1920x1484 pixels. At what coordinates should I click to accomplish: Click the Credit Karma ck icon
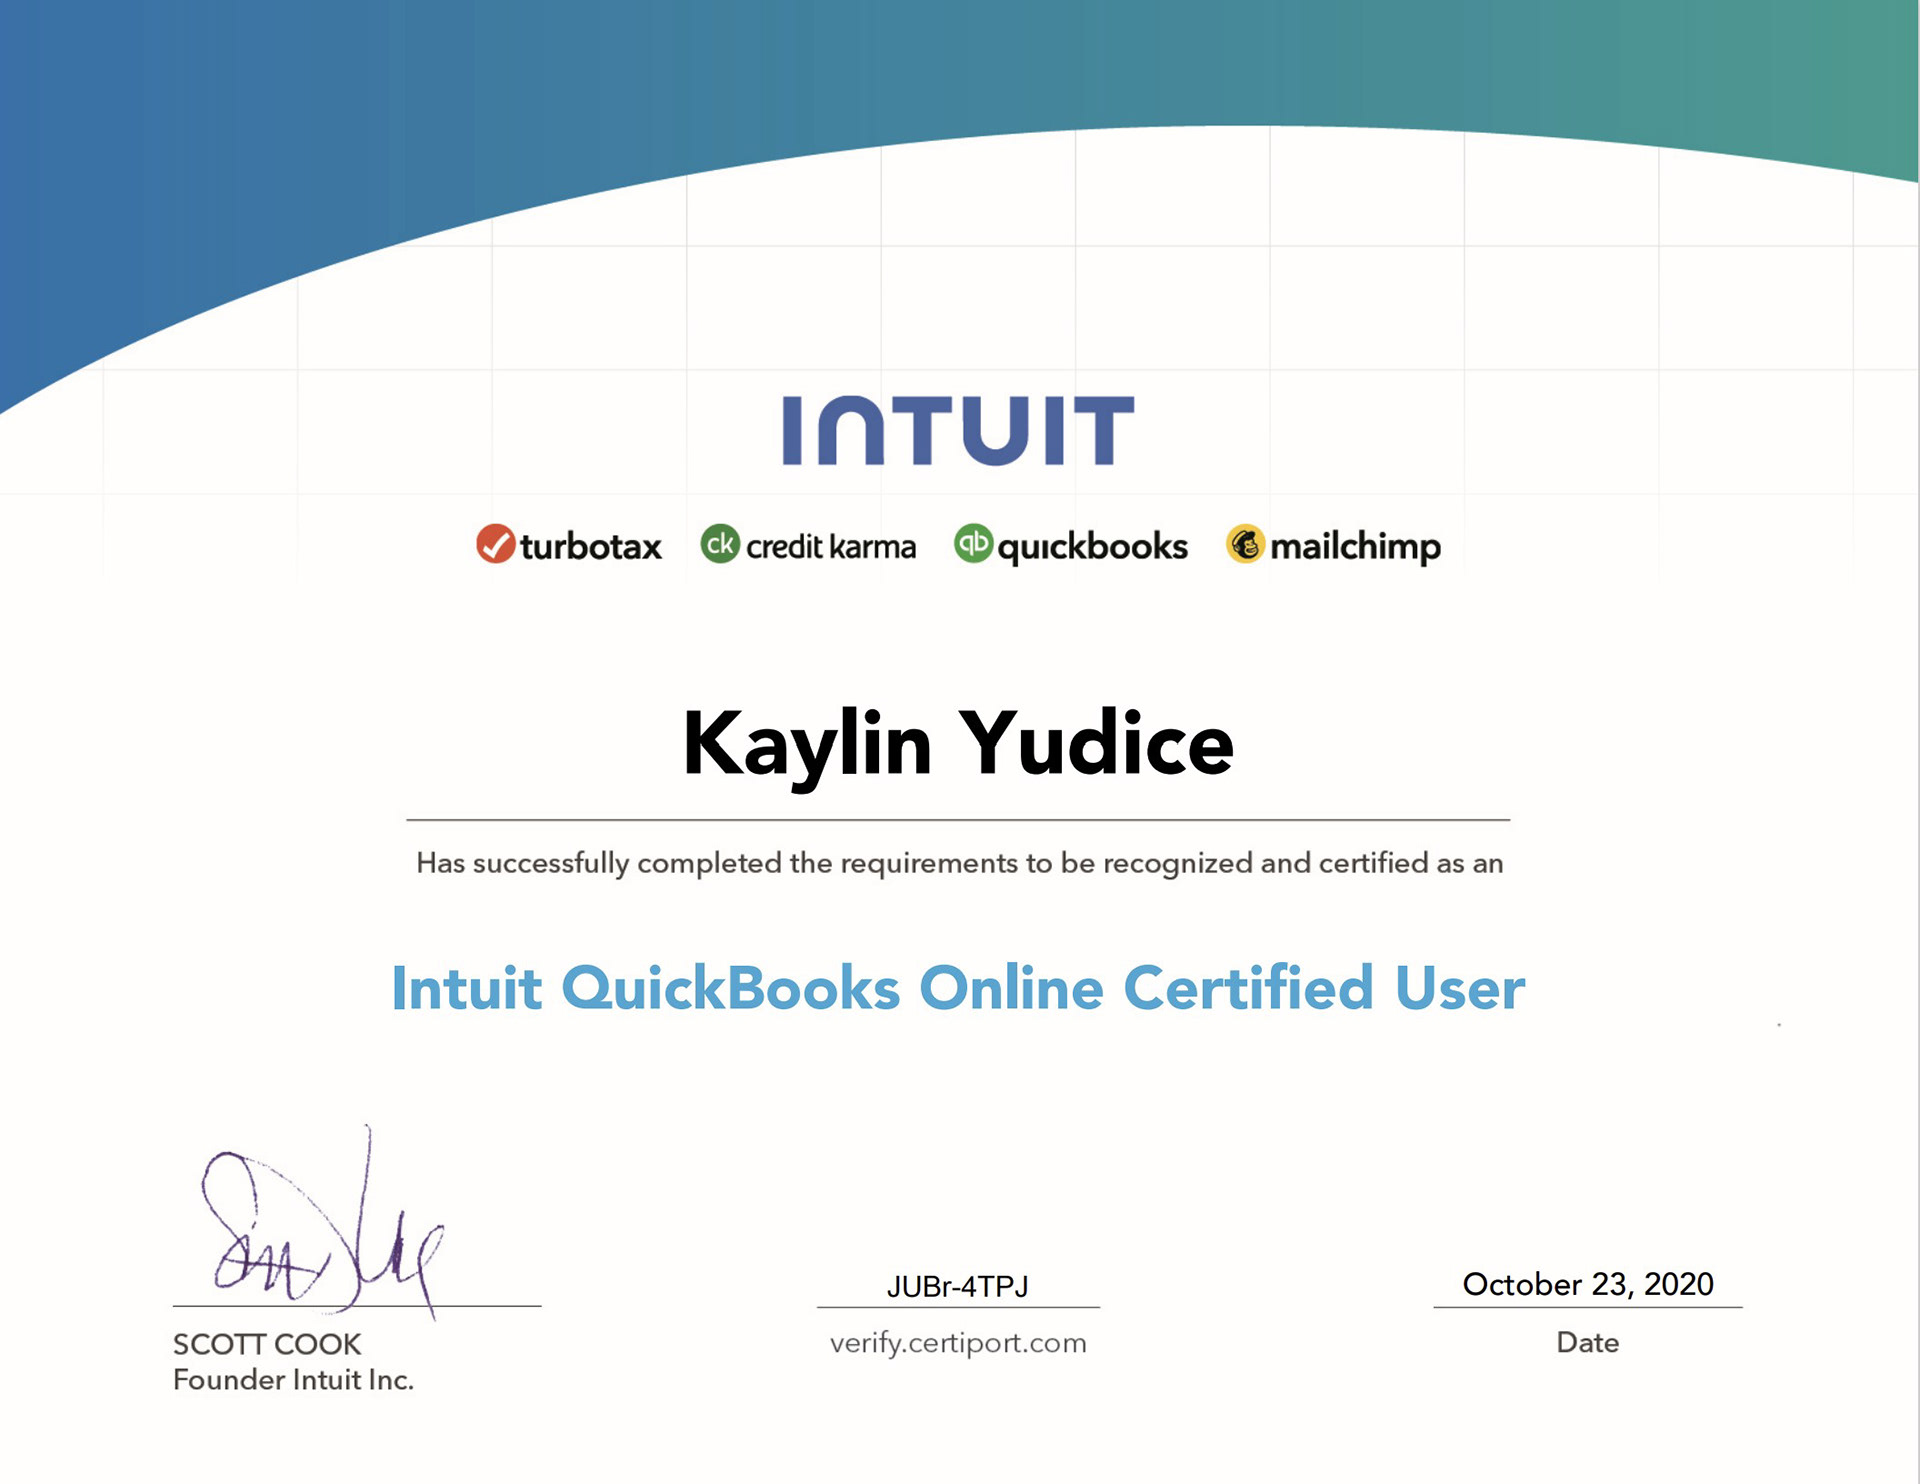(x=720, y=544)
